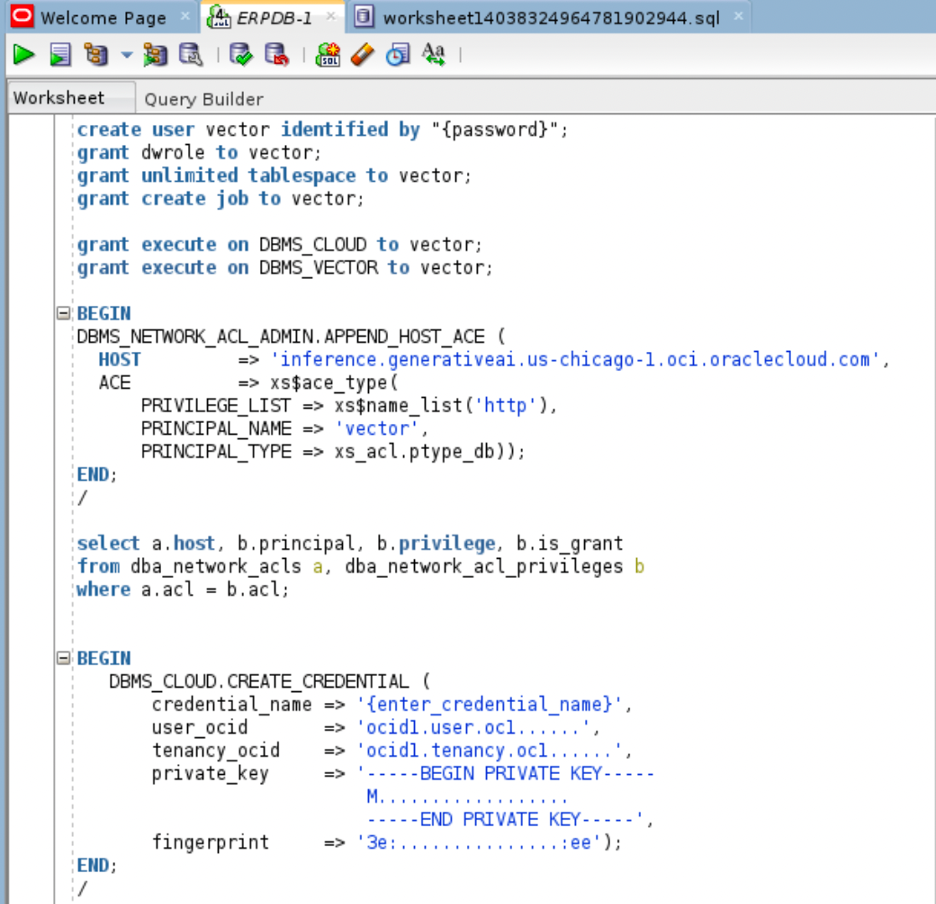Click the Autotrace icon
This screenshot has width=936, height=904.
tap(155, 55)
